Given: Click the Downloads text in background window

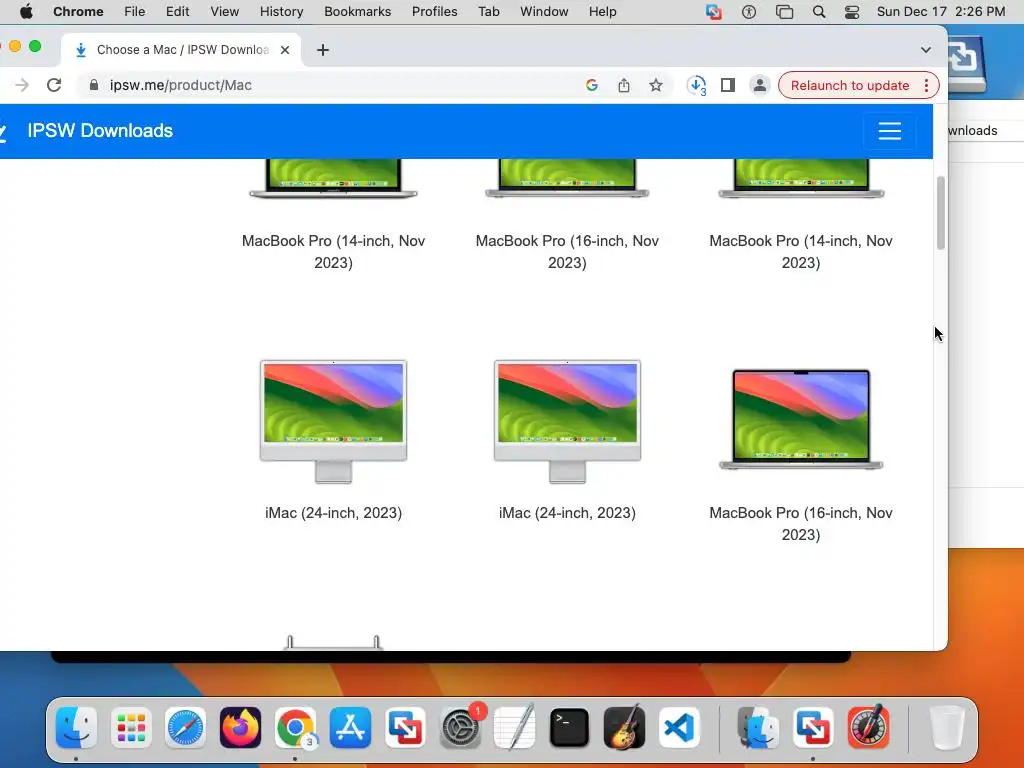Looking at the screenshot, I should click(x=973, y=131).
